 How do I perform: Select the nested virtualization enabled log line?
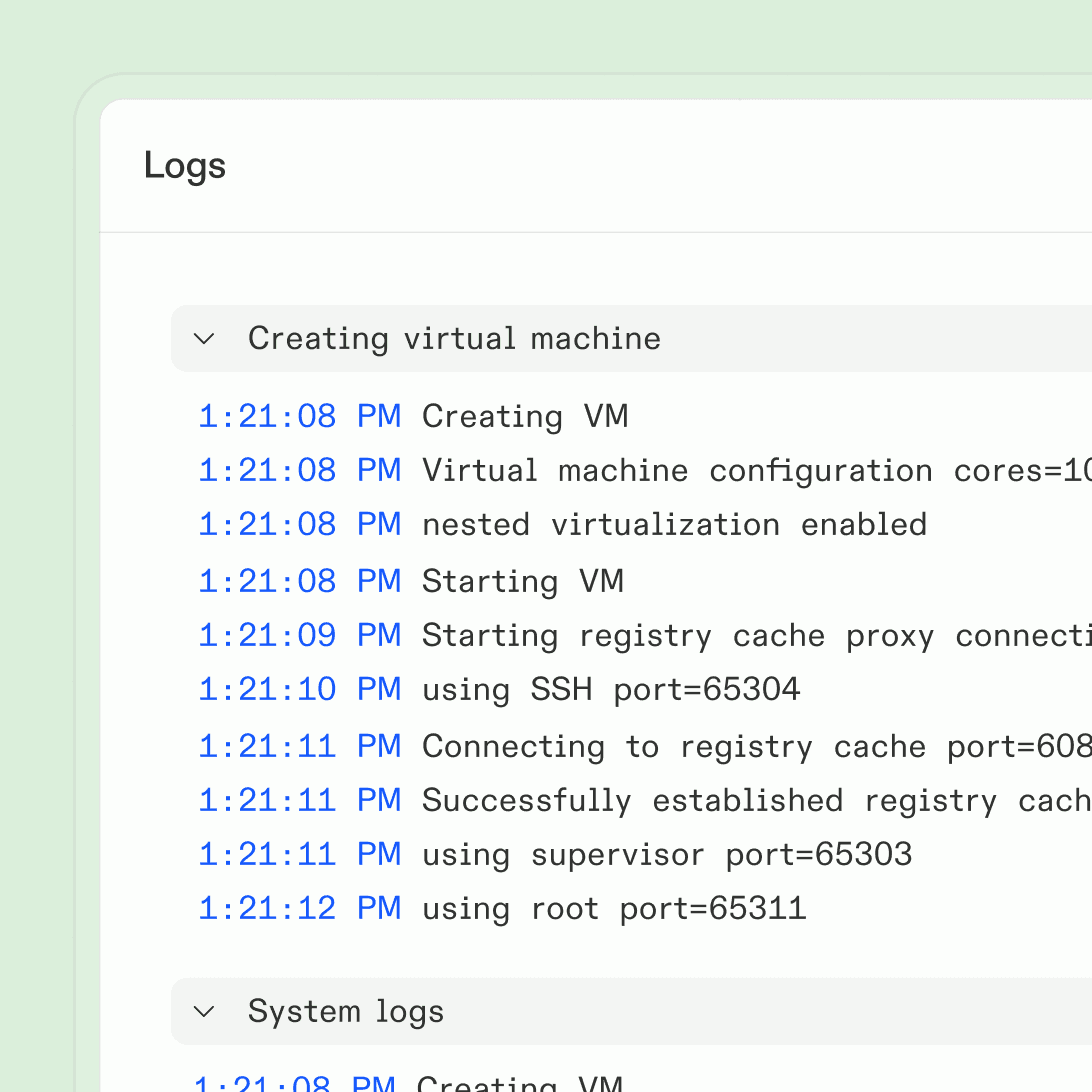(x=673, y=523)
